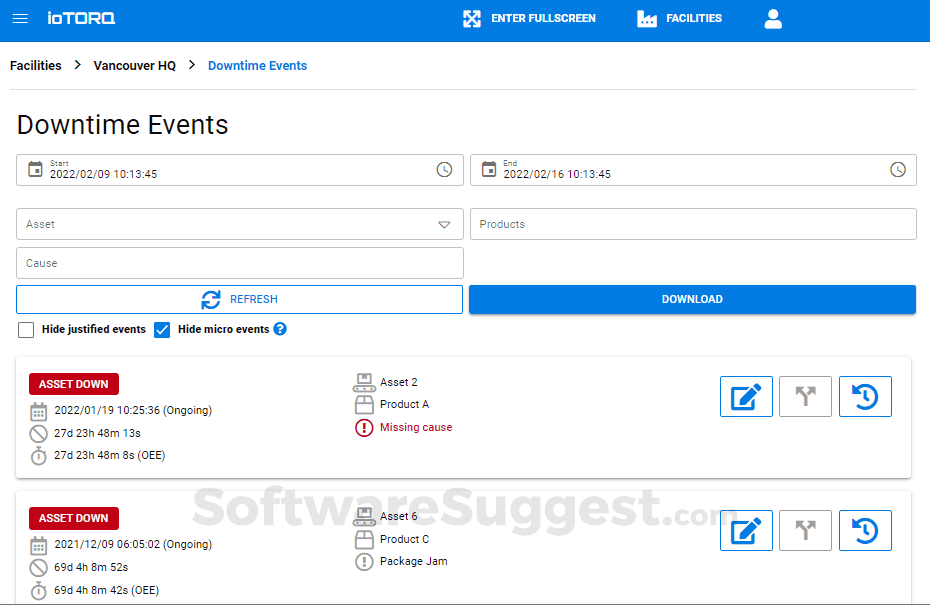Enter fullscreen mode from the top bar
The height and width of the screenshot is (605, 930).
pyautogui.click(x=529, y=18)
